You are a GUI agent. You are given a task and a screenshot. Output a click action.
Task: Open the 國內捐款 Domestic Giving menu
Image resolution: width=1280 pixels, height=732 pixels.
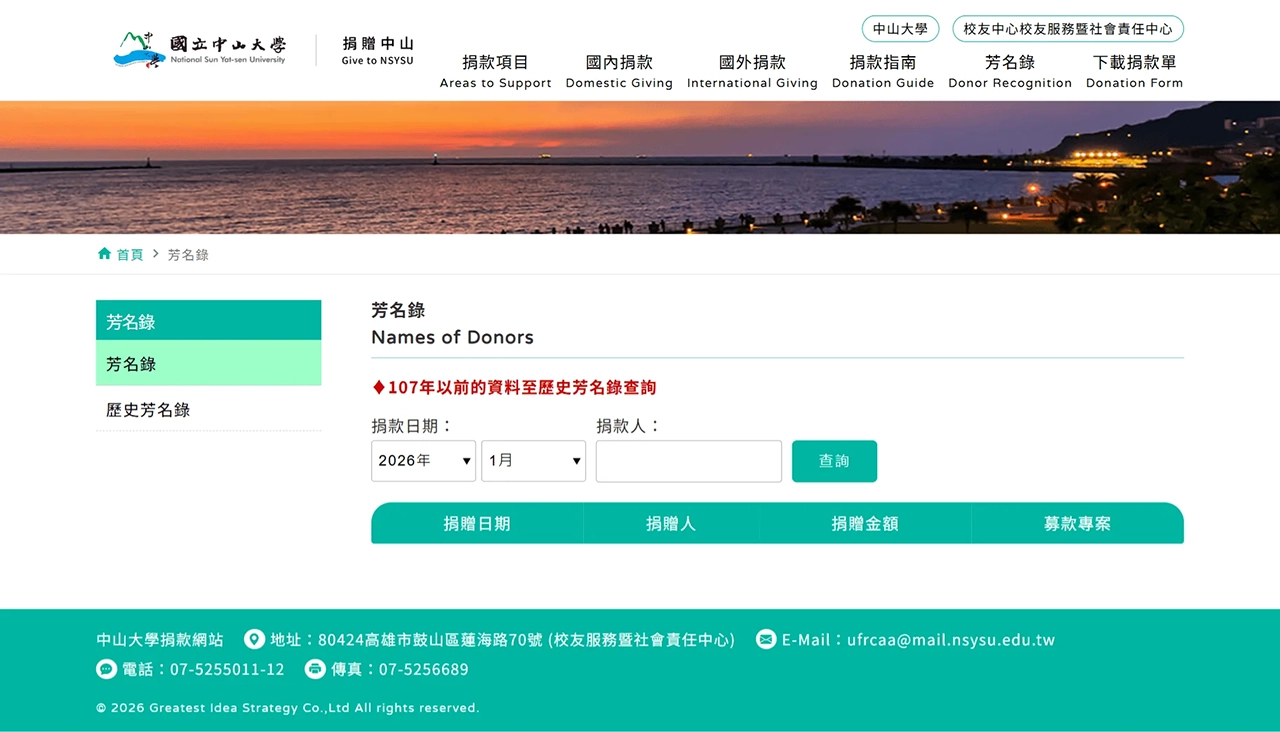pyautogui.click(x=619, y=71)
